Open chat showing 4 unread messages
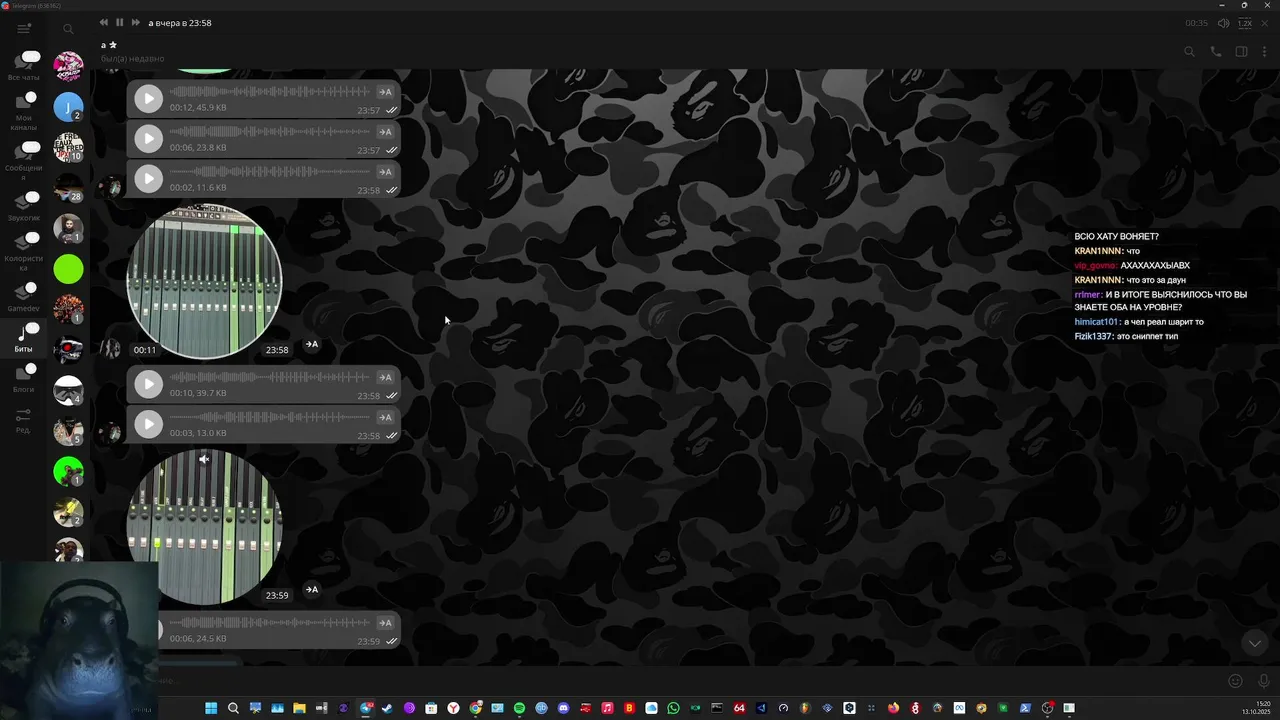Image resolution: width=1280 pixels, height=720 pixels. (x=68, y=390)
